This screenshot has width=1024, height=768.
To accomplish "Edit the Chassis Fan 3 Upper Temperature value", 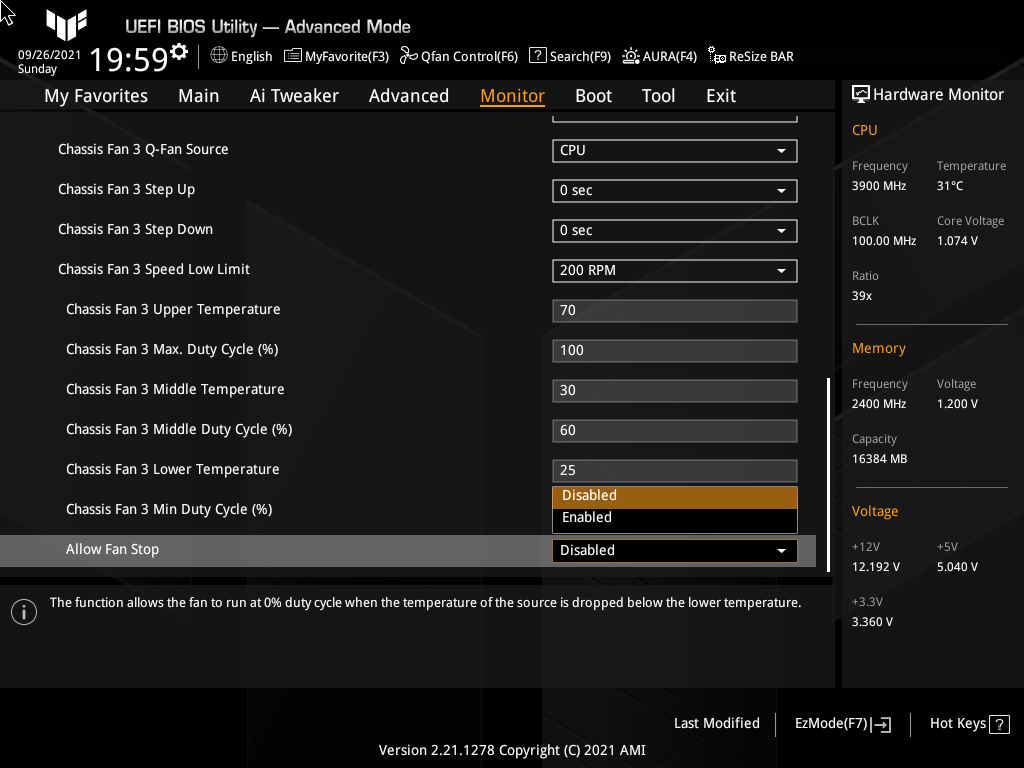I will 674,310.
